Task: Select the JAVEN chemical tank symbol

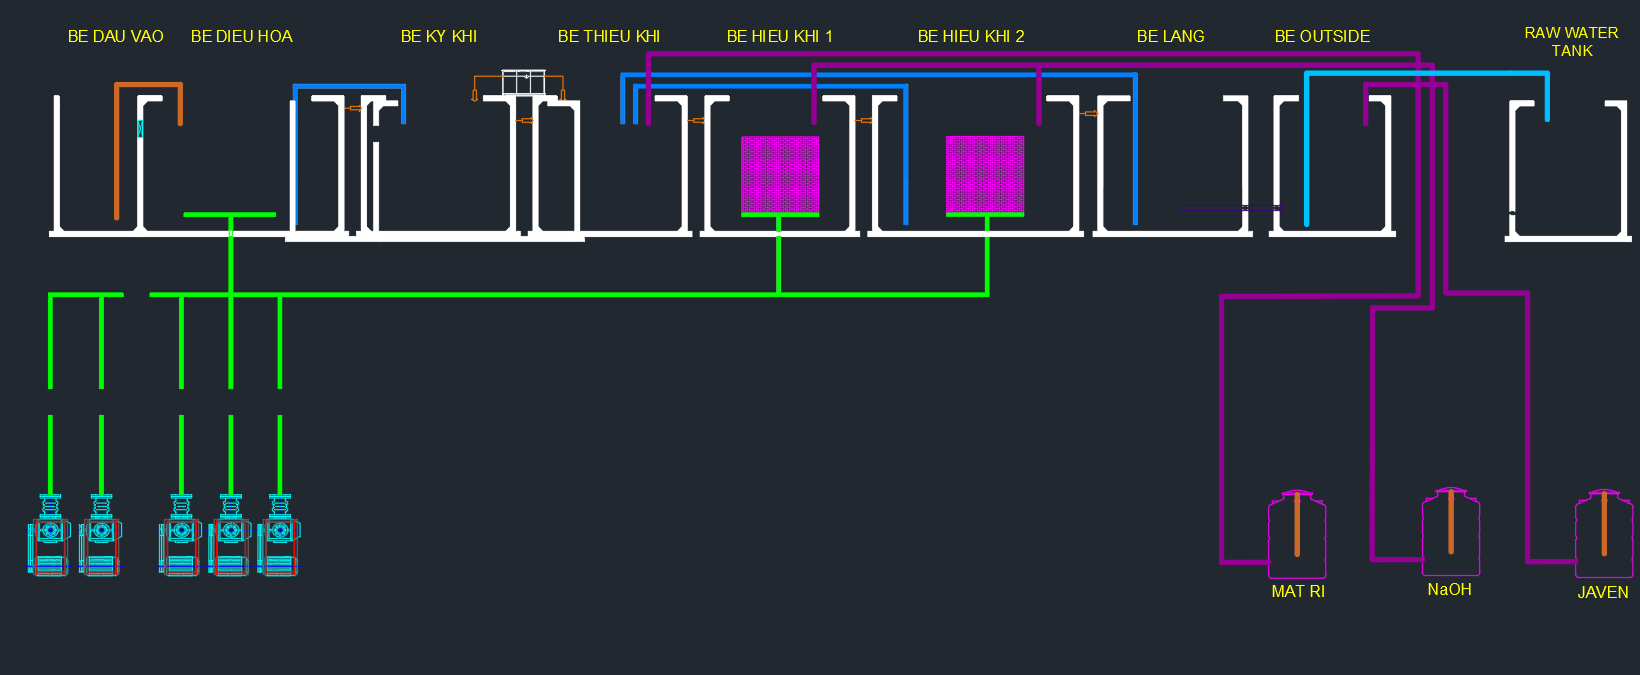Action: point(1604,534)
